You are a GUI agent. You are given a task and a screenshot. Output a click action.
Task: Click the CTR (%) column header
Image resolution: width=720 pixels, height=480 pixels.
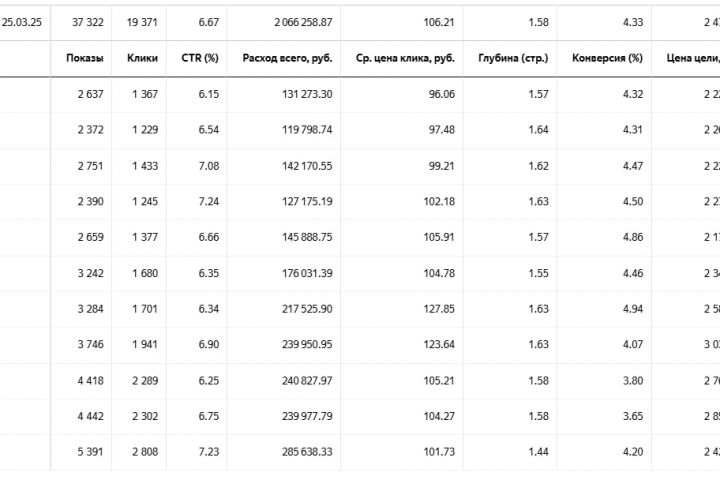coord(197,59)
